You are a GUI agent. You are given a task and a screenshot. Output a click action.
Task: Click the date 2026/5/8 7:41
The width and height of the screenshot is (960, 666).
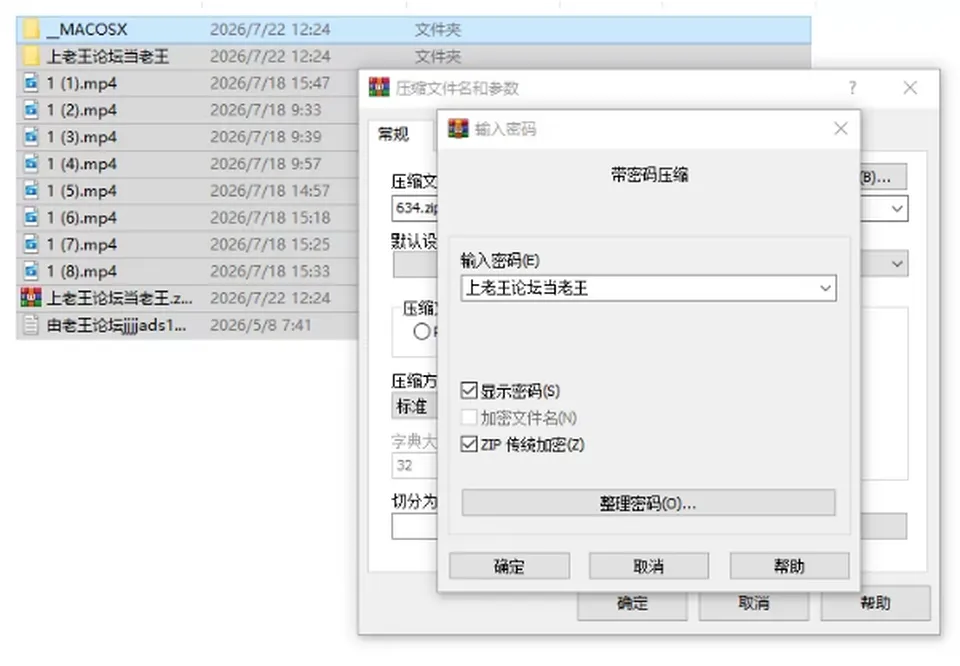(x=260, y=324)
